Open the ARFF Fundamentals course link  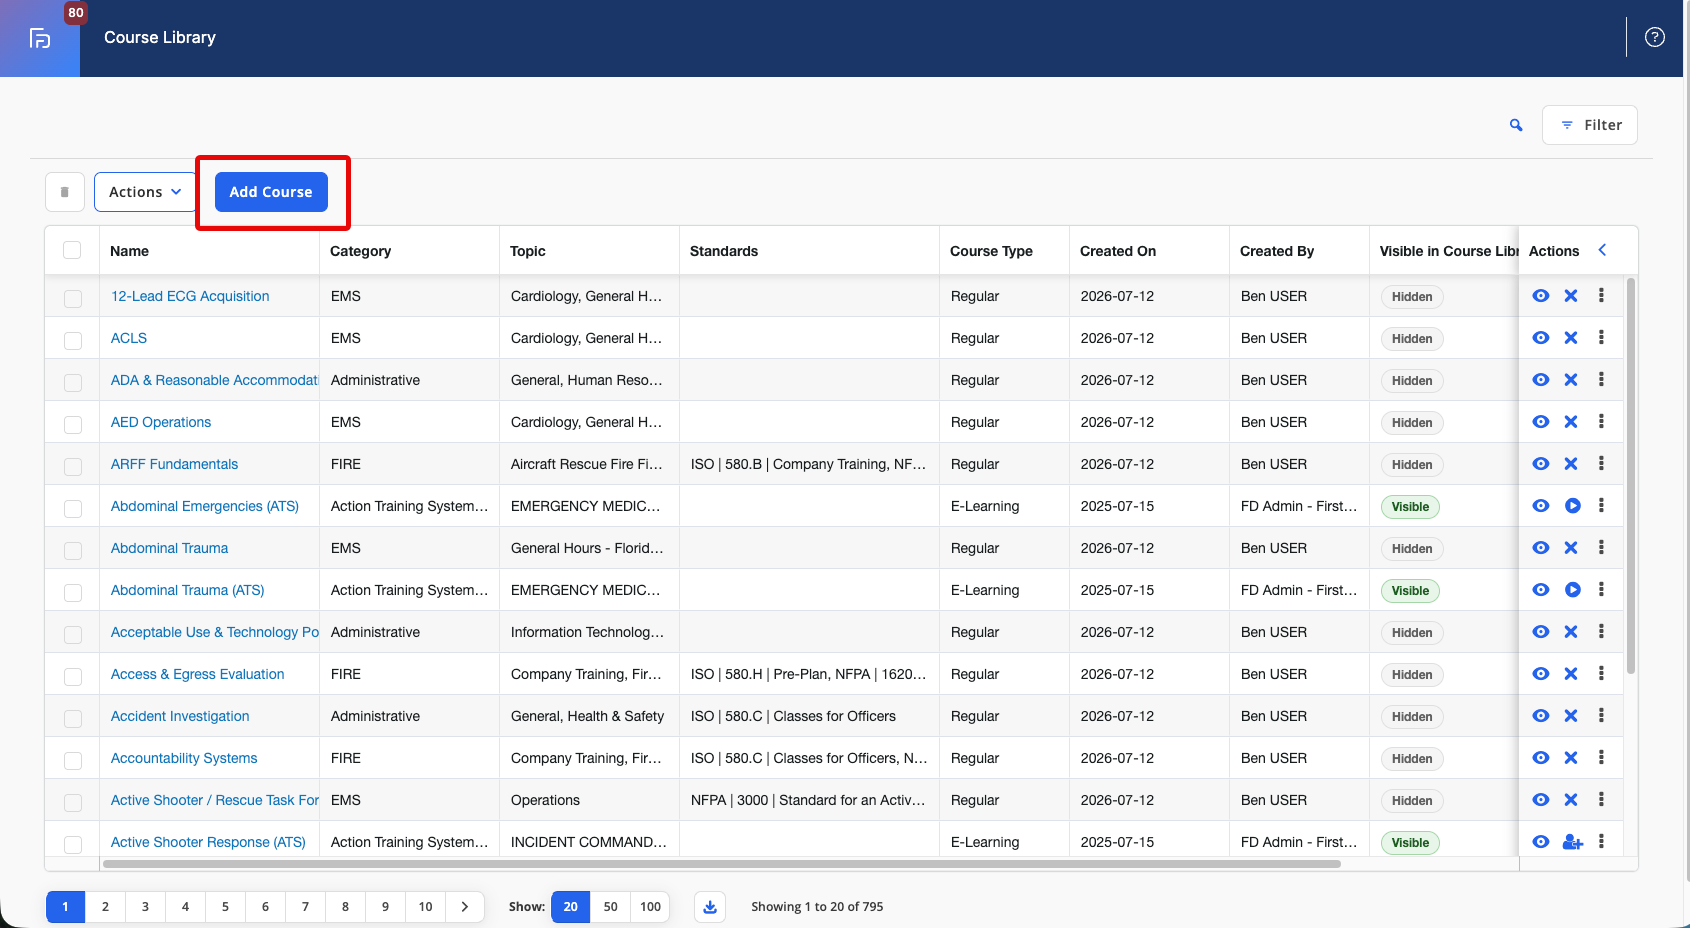click(174, 464)
